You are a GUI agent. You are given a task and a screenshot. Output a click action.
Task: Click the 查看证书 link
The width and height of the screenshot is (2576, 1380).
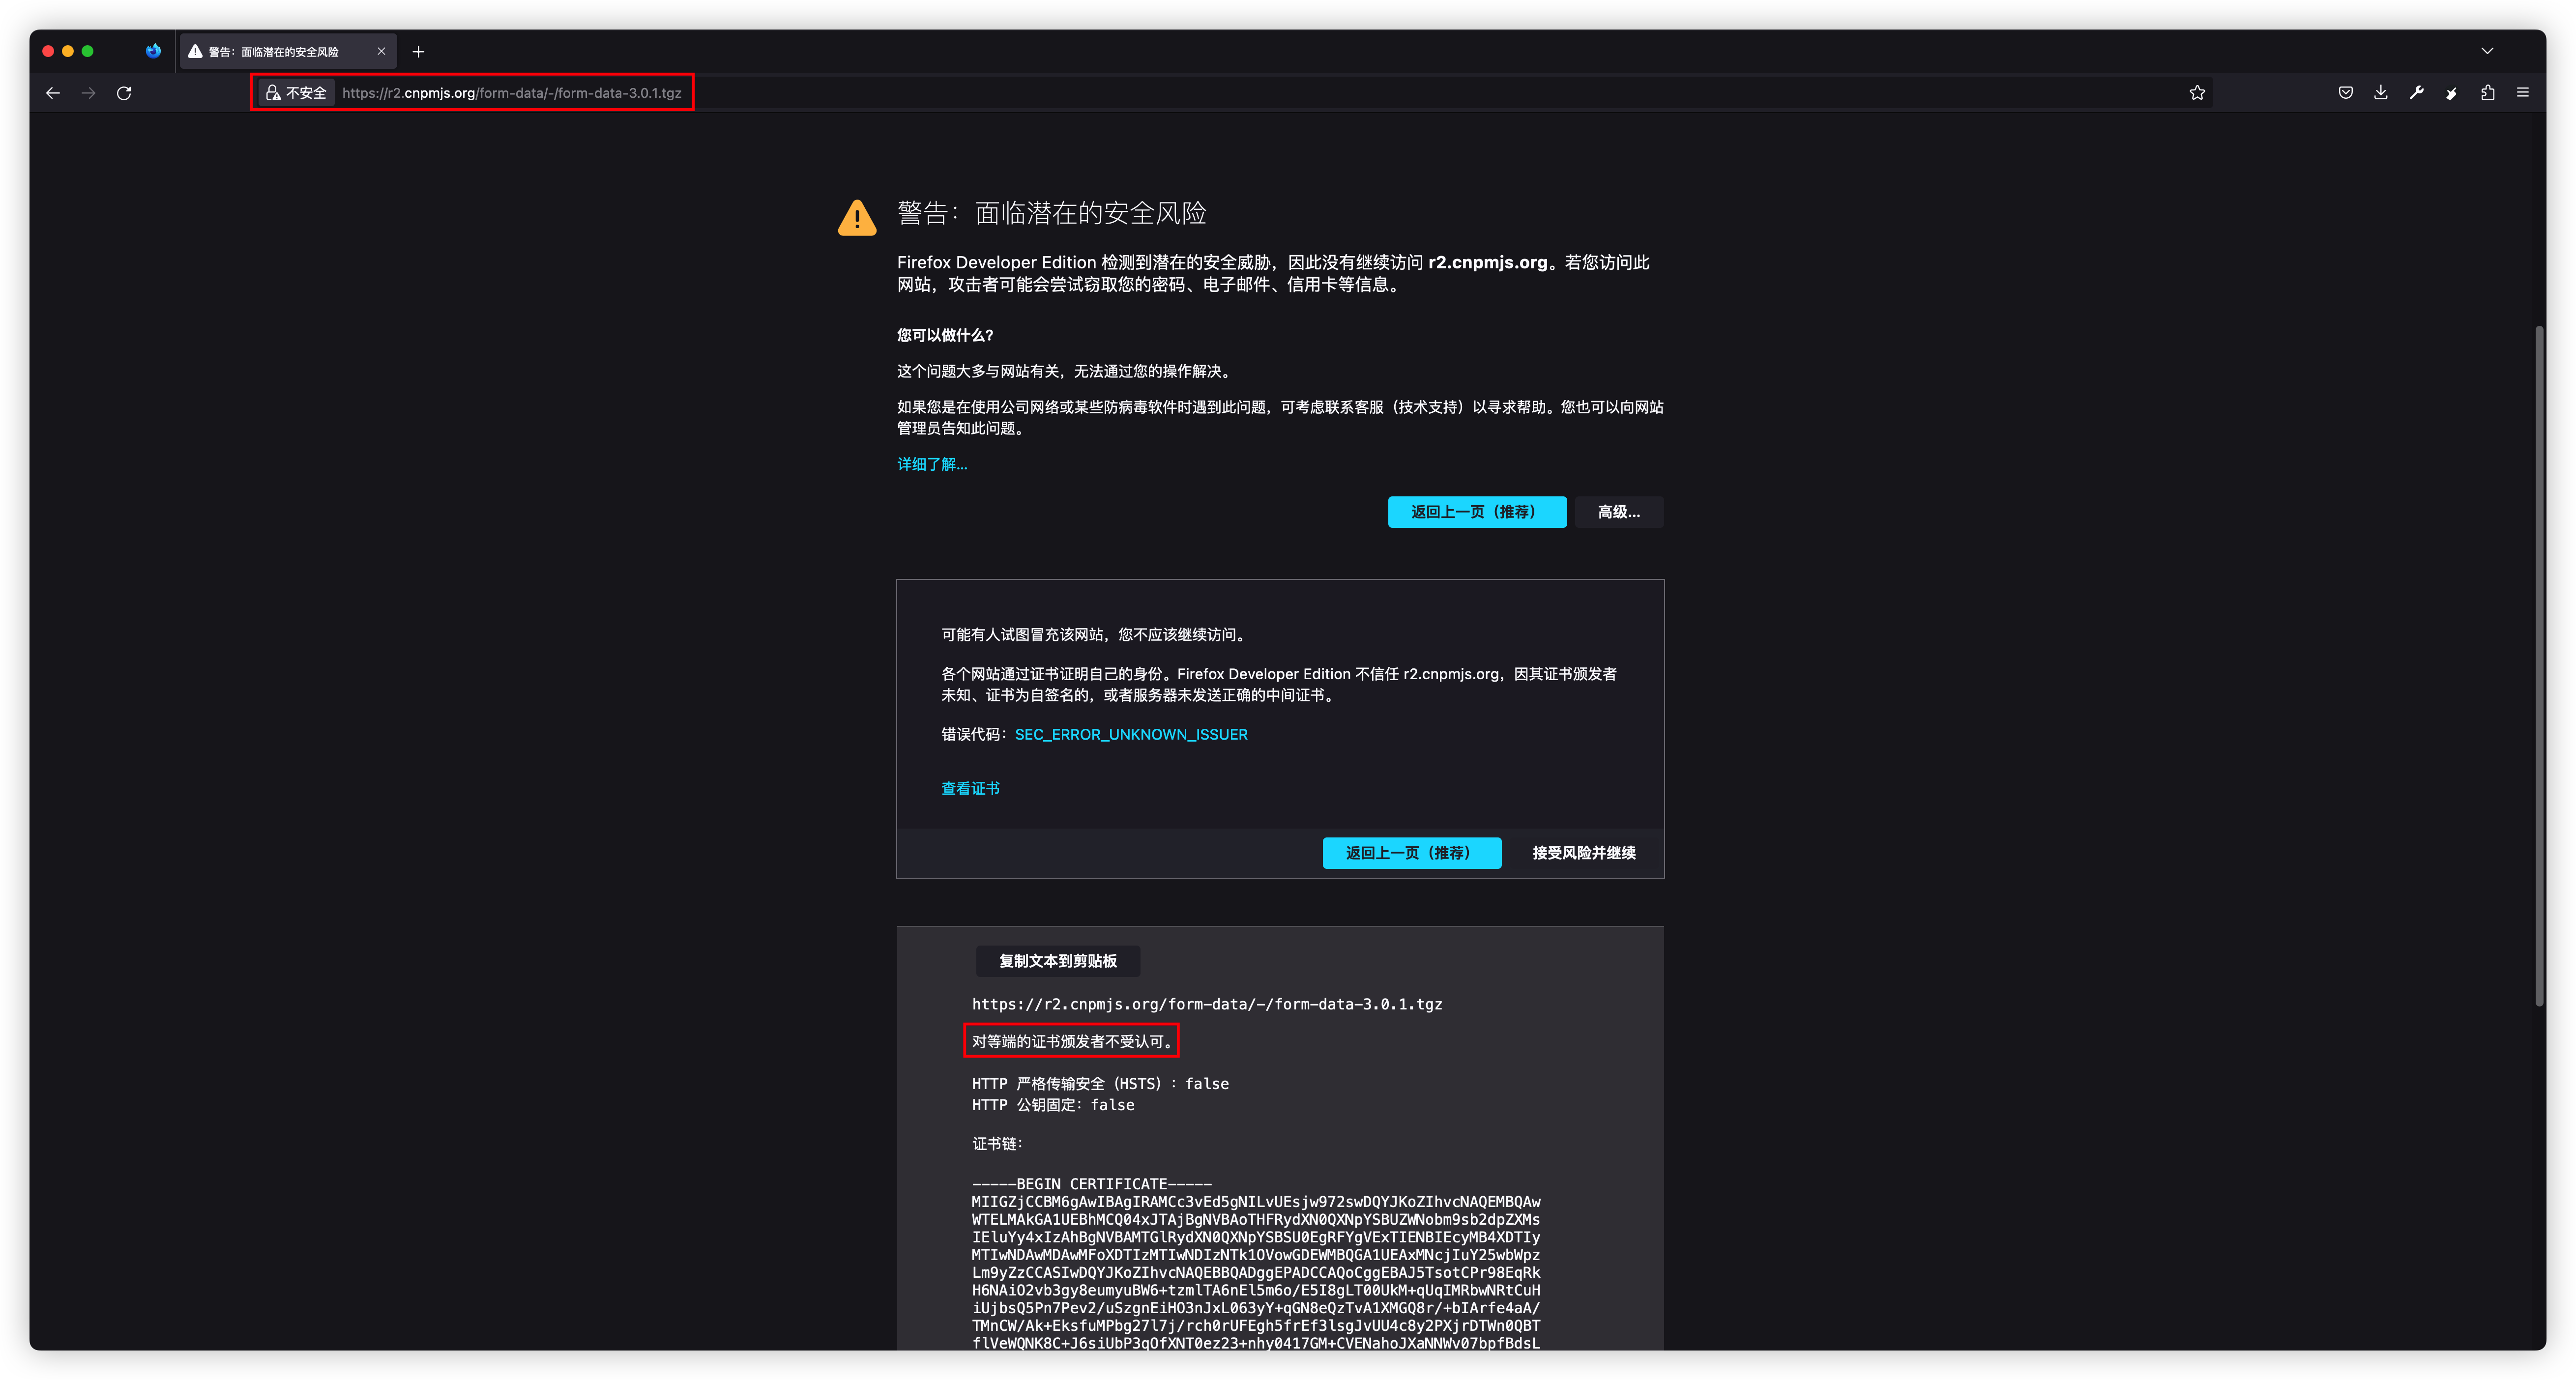970,789
